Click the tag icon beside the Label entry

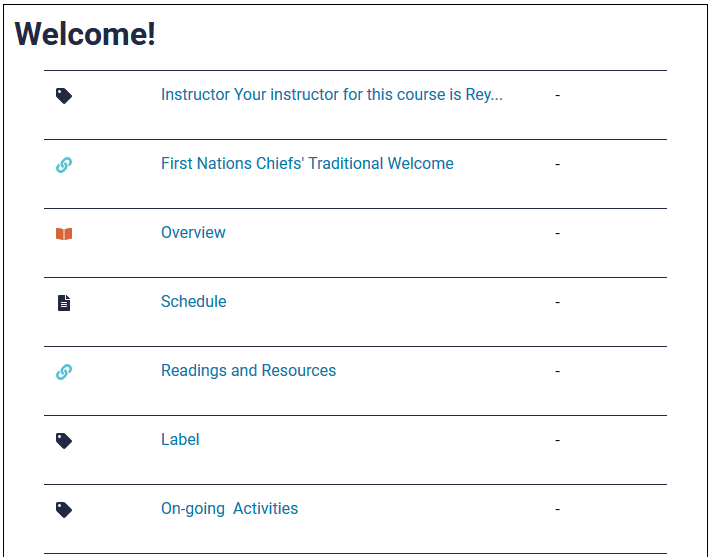[x=64, y=441]
